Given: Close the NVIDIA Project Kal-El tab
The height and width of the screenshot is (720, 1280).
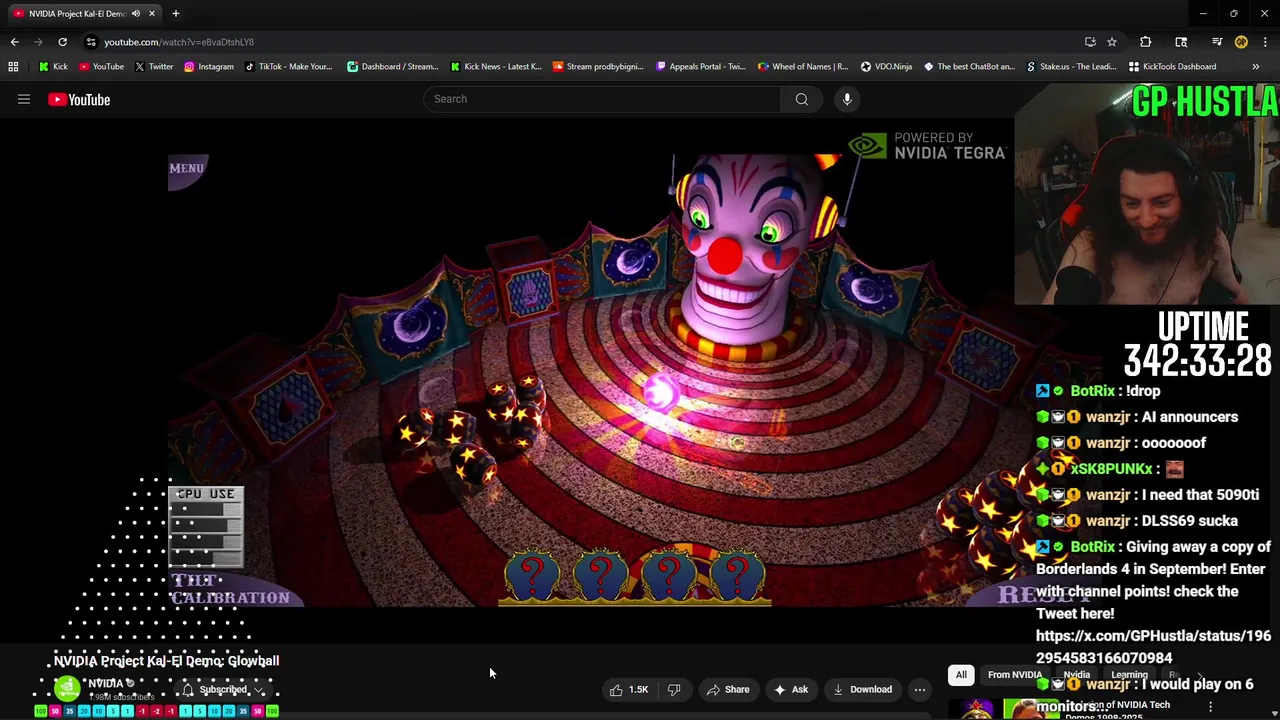Looking at the screenshot, I should pyautogui.click(x=152, y=14).
